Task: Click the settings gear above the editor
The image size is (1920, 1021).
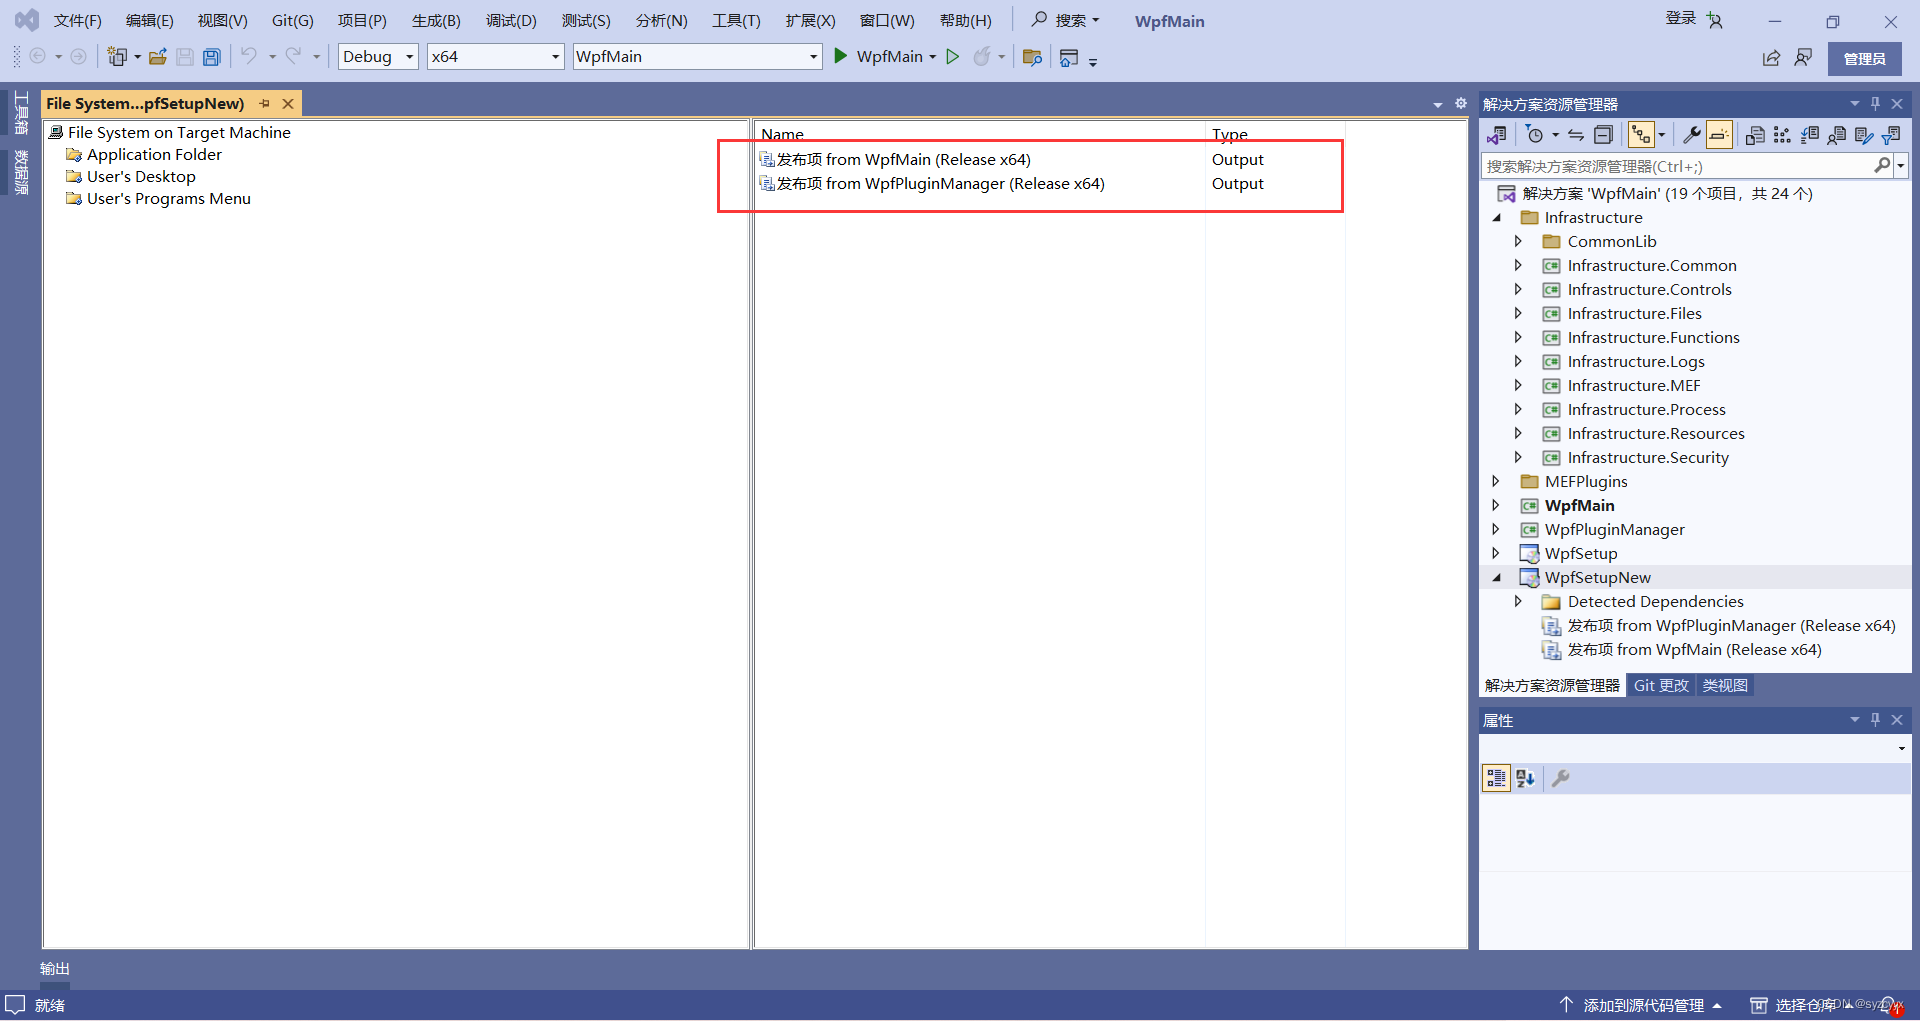Action: click(1460, 104)
